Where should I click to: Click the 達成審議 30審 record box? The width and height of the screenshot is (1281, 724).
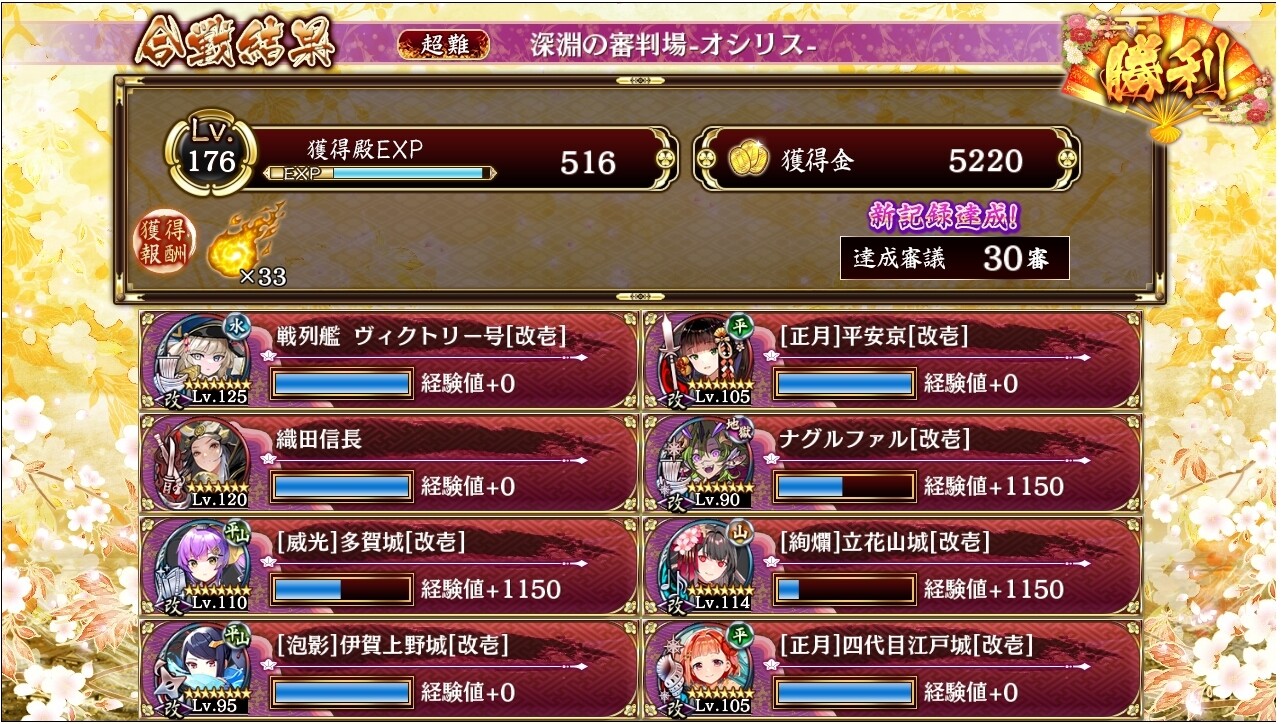pos(955,258)
